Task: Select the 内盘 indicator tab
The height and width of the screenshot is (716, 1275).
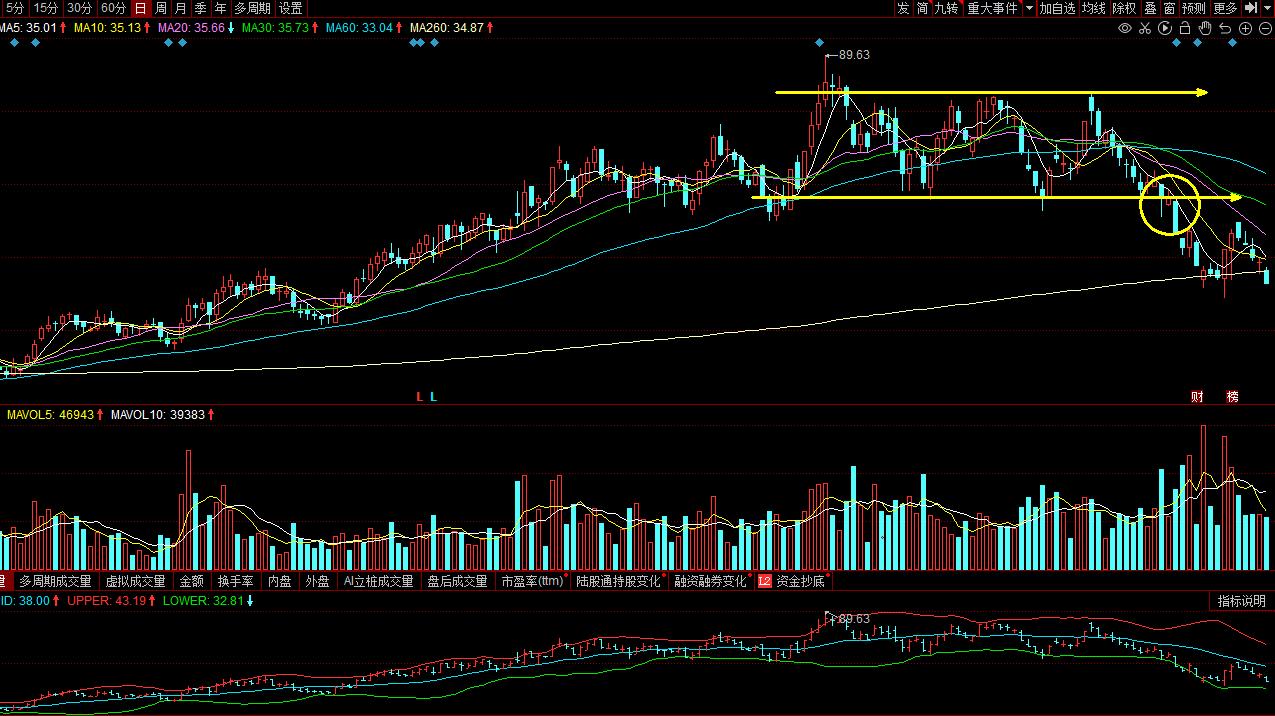Action: pyautogui.click(x=279, y=581)
